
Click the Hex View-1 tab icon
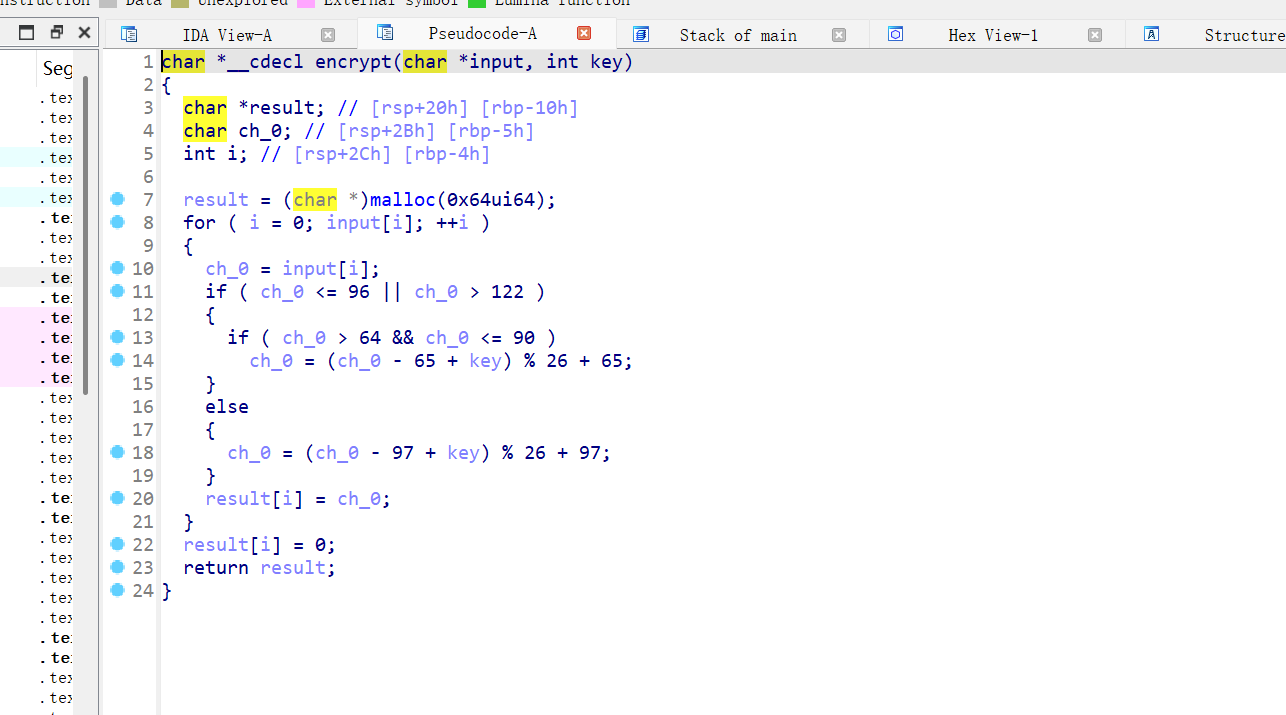coord(896,35)
